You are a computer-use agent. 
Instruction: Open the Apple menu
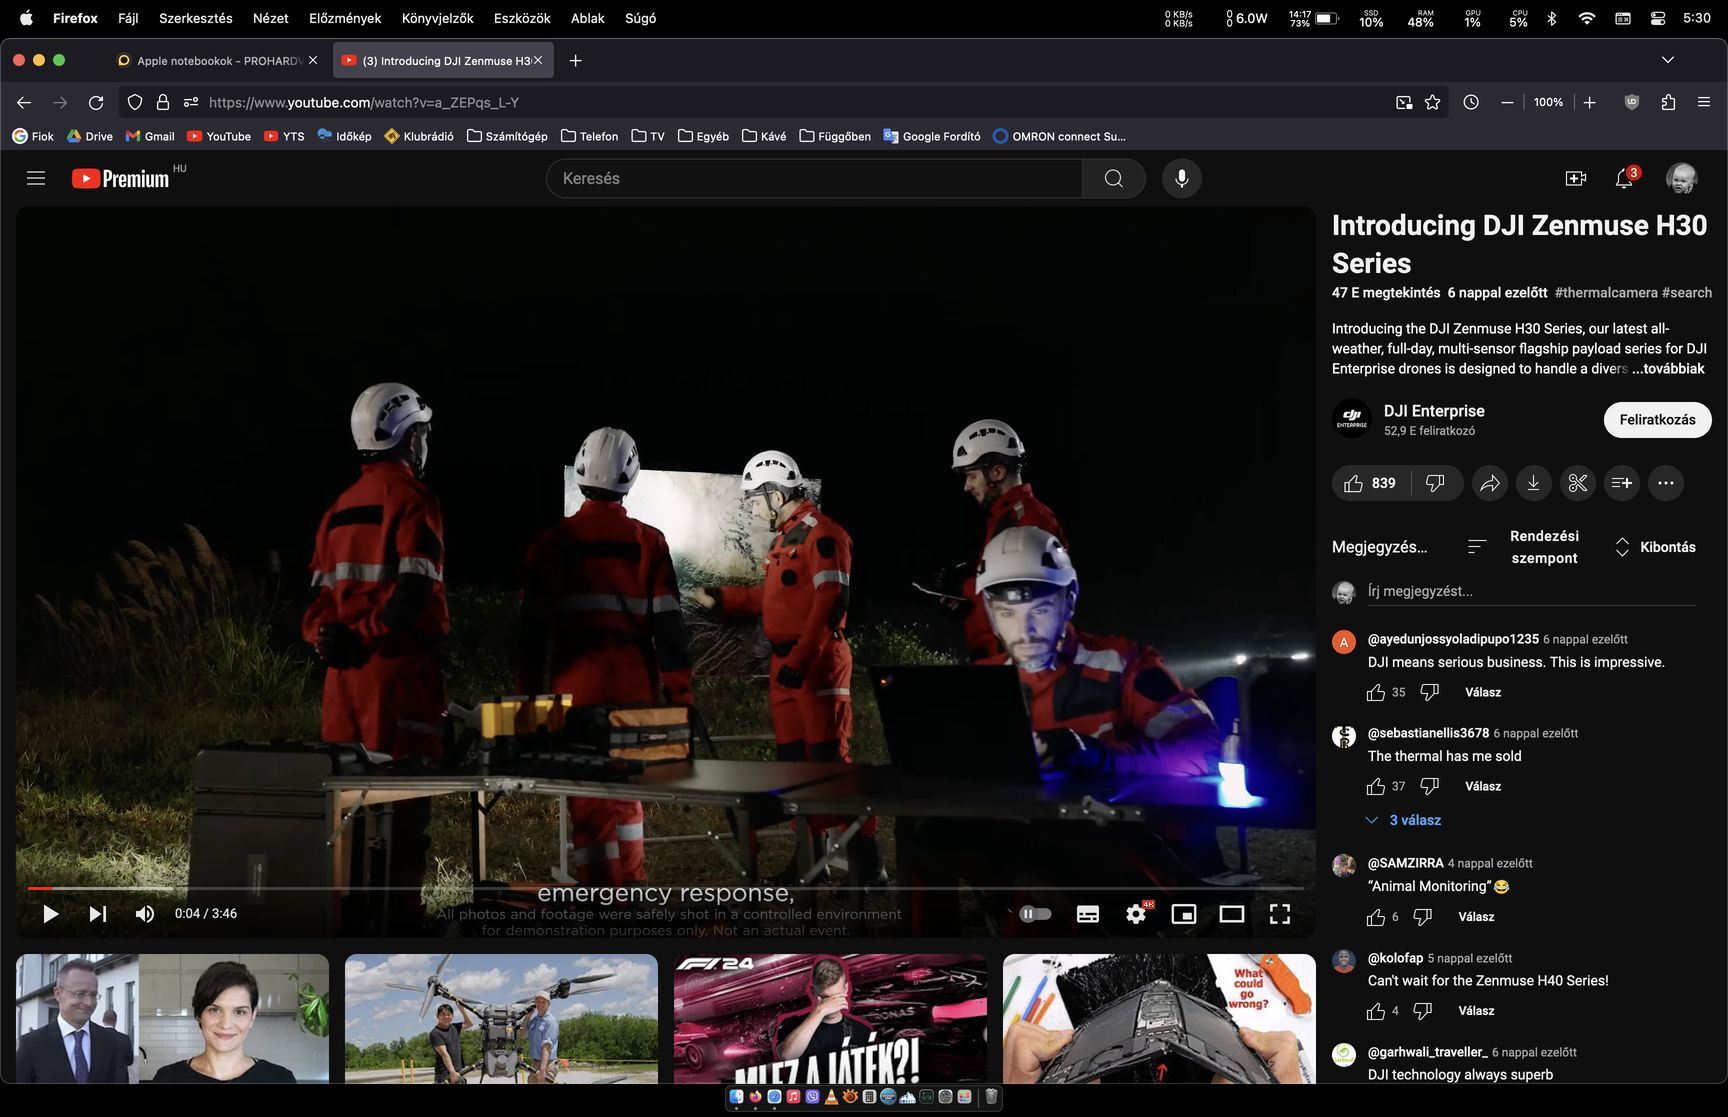point(26,18)
